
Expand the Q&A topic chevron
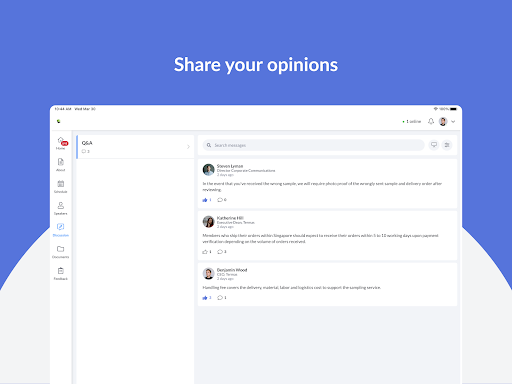(188, 147)
